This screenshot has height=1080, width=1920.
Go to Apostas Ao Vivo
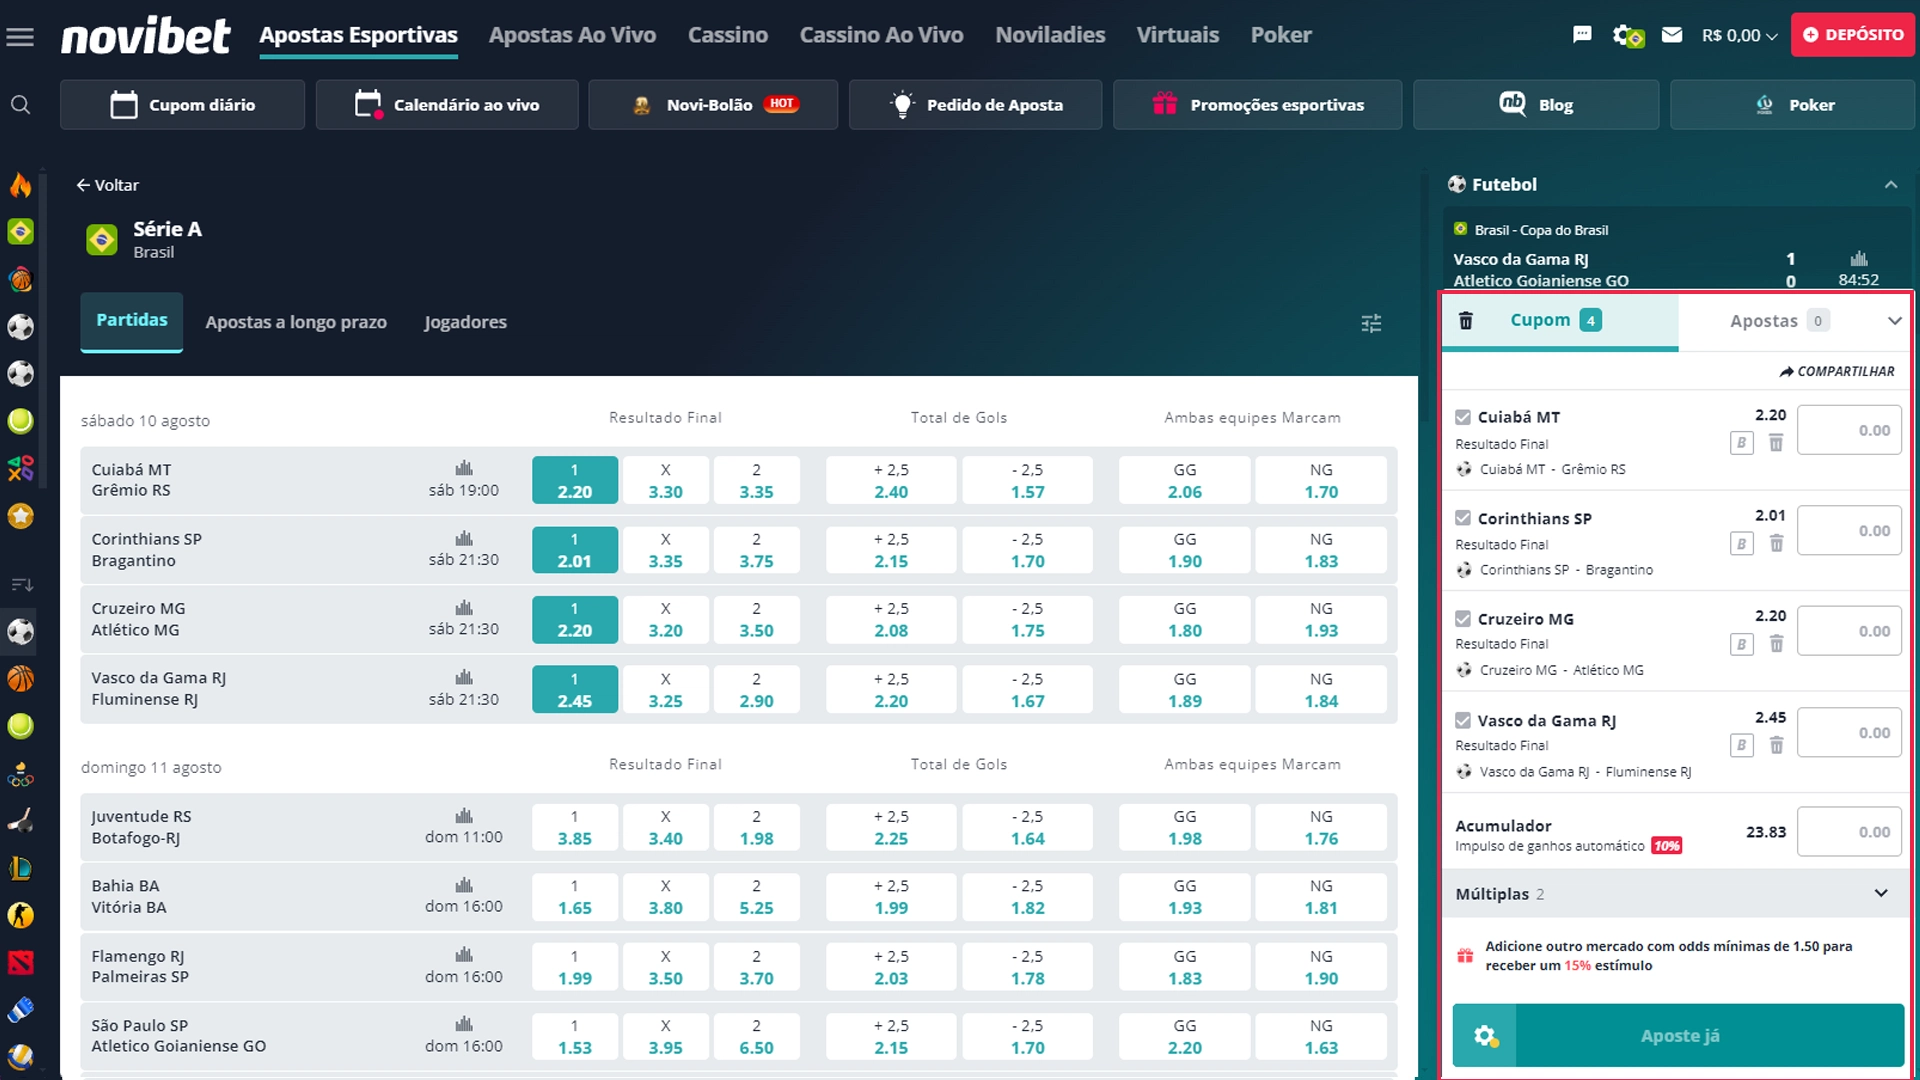coord(572,36)
